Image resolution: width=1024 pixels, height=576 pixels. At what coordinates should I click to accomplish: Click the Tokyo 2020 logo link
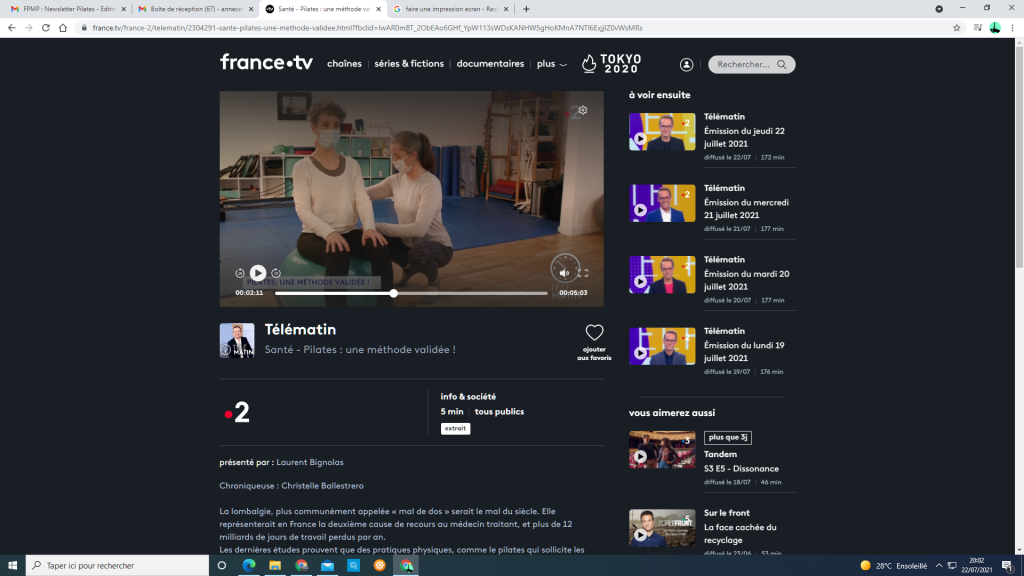(x=611, y=64)
